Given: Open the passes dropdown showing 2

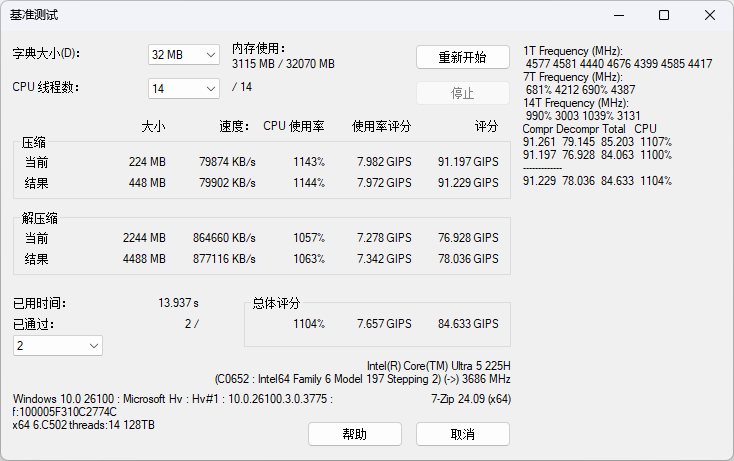Looking at the screenshot, I should coord(58,345).
